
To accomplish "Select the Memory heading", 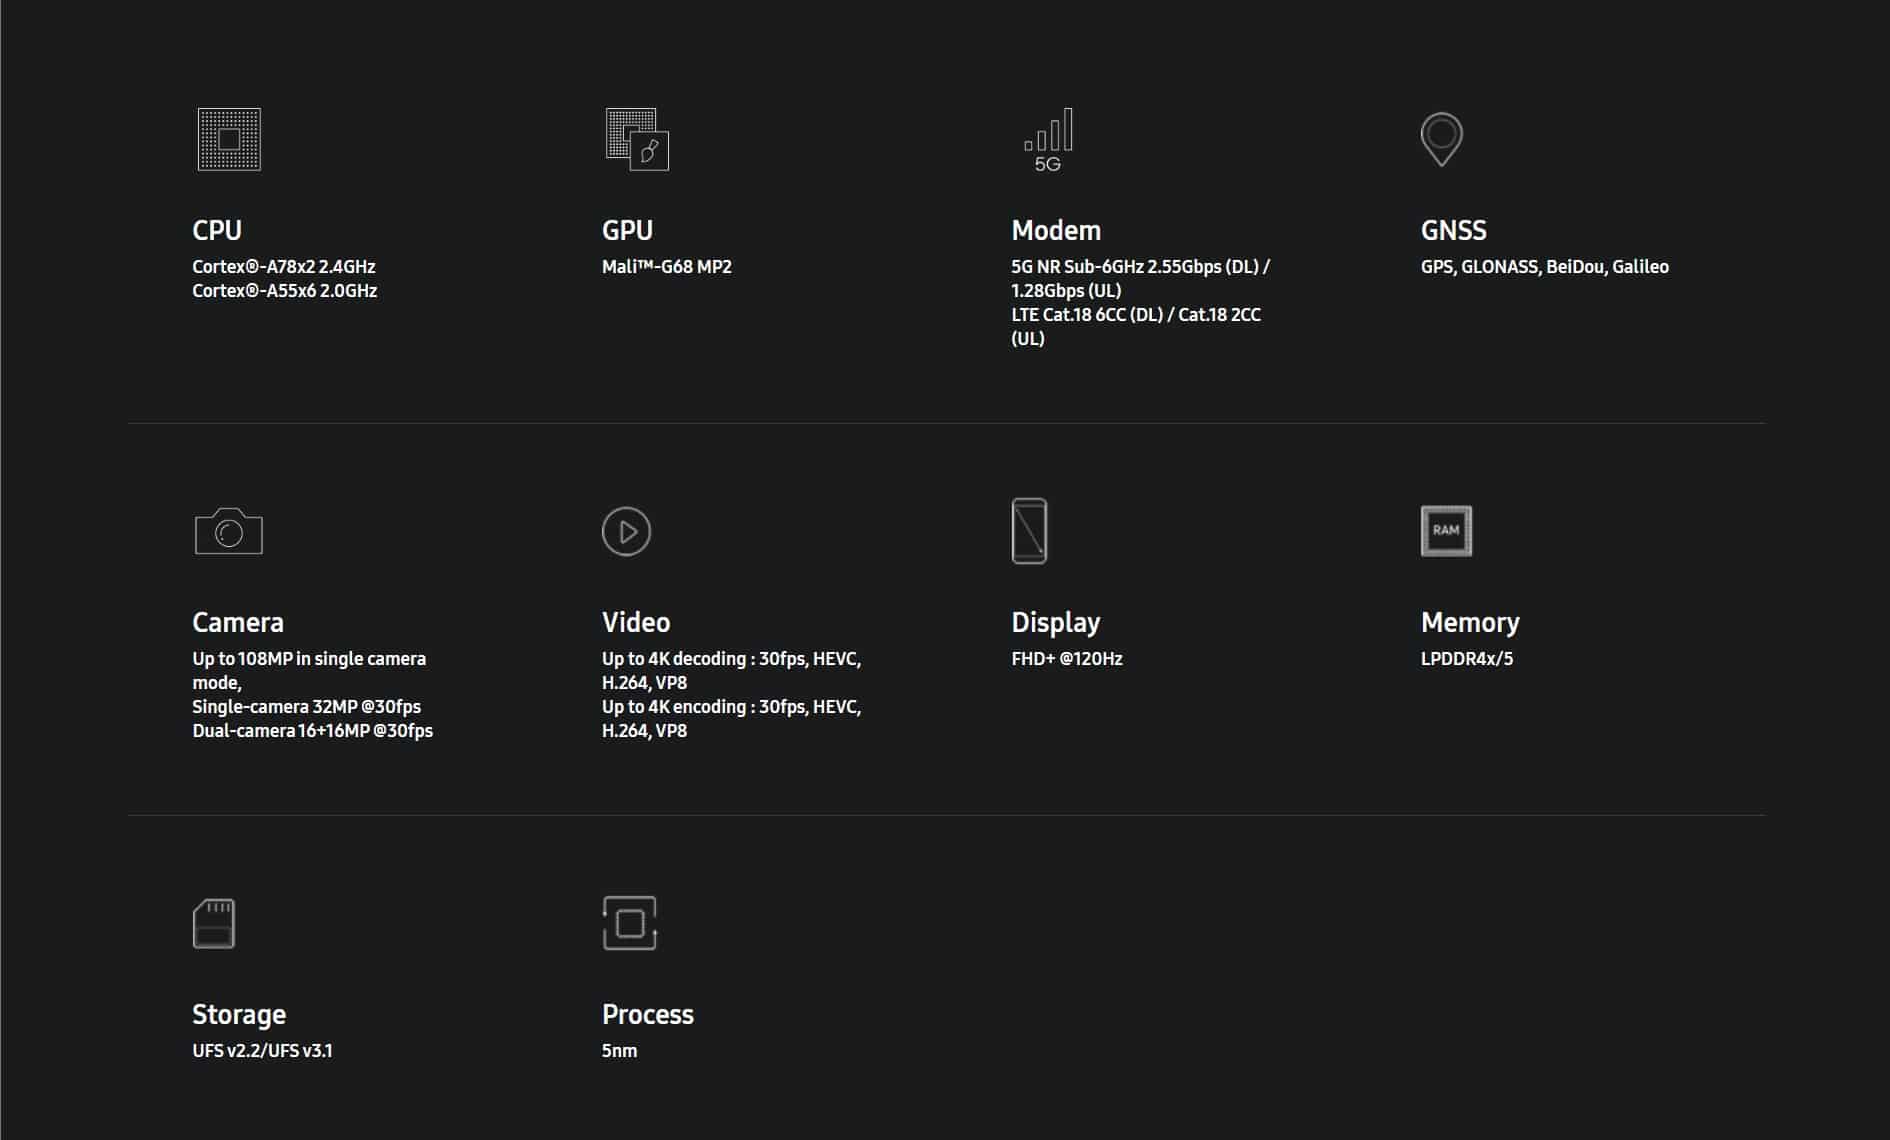I will (1470, 622).
